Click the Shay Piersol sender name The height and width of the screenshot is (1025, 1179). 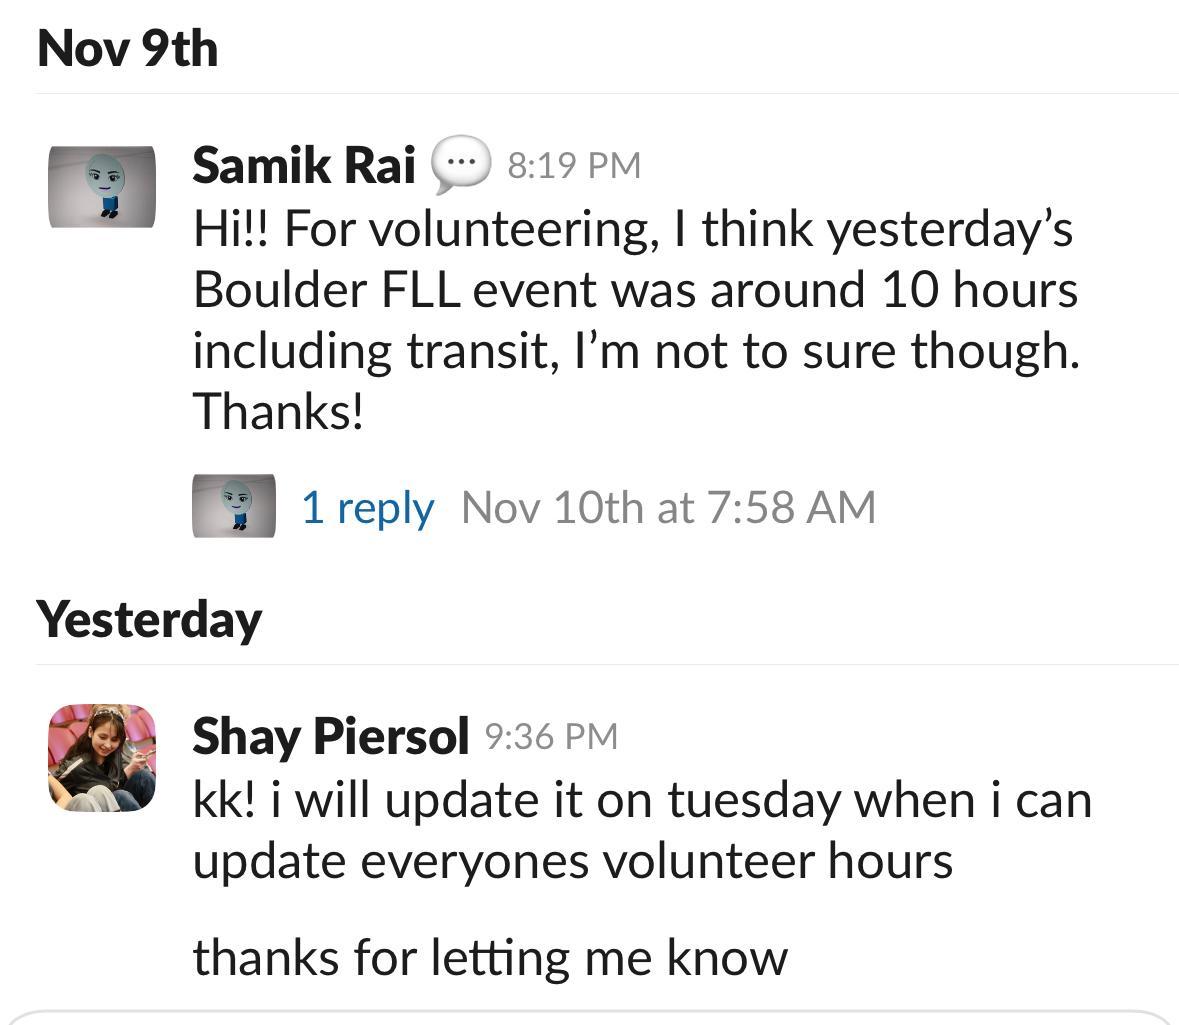pyautogui.click(x=330, y=737)
